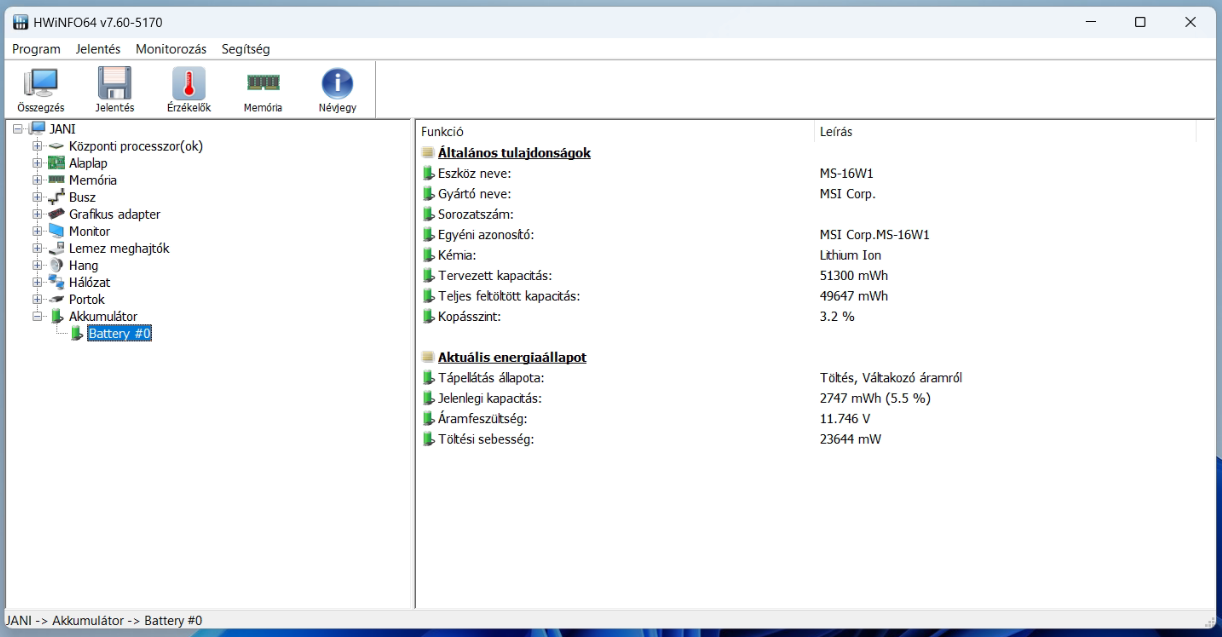Viewport: 1222px width, 637px height.
Task: Click the Leírás column header
Action: [x=1004, y=131]
